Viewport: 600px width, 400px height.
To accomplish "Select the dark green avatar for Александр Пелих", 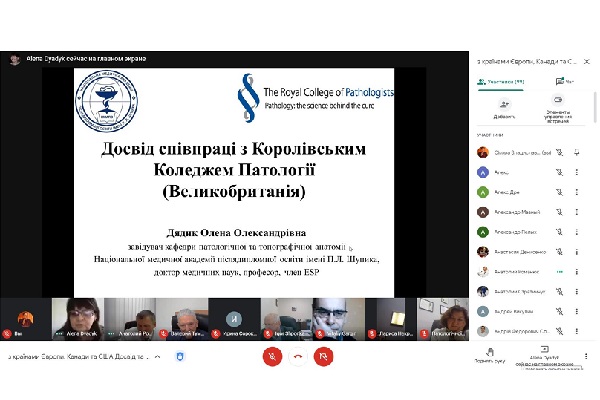I will [x=483, y=232].
